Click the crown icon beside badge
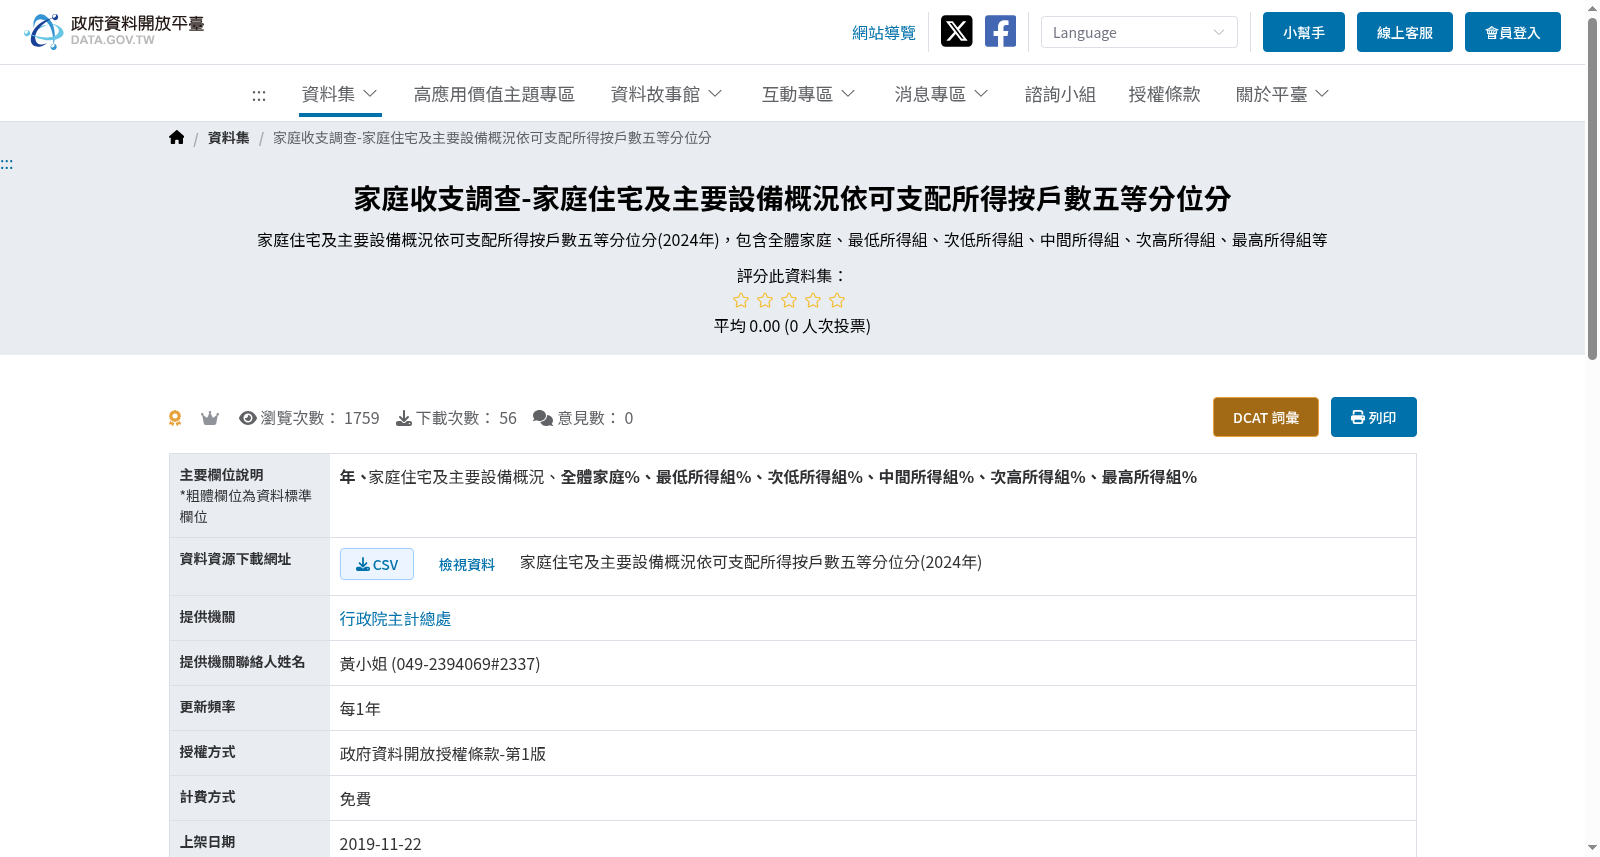1600x857 pixels. [x=210, y=418]
